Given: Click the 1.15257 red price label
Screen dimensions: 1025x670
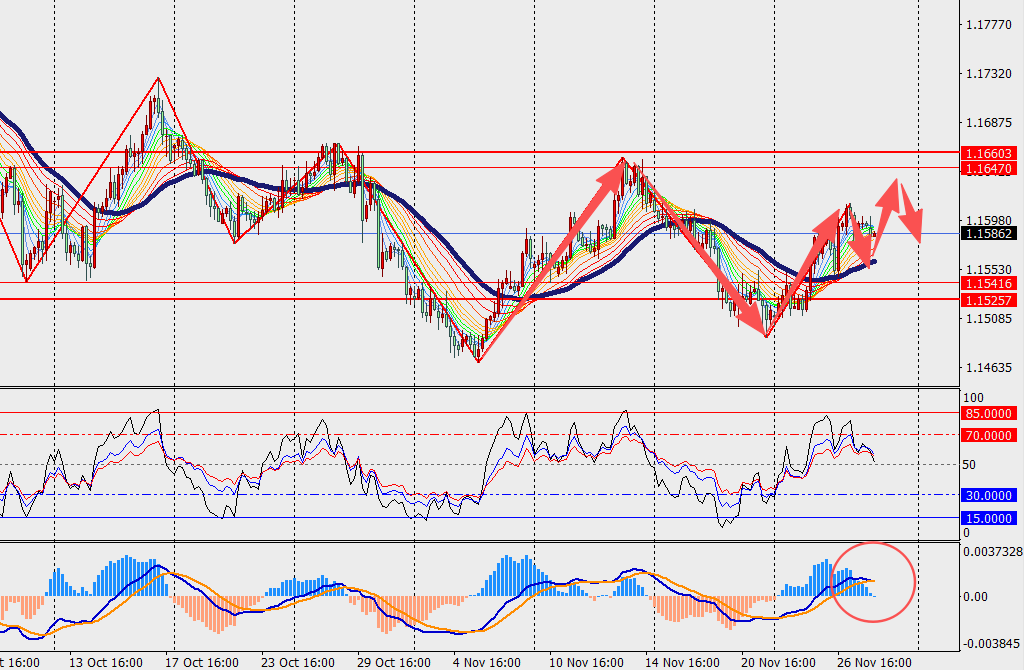Looking at the screenshot, I should click(x=988, y=300).
